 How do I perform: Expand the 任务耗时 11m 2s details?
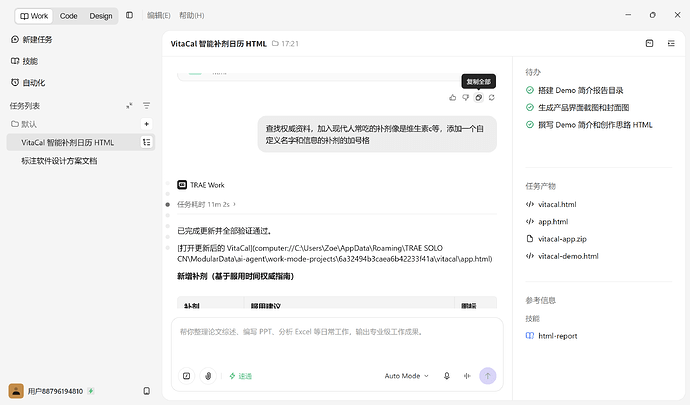click(x=206, y=204)
